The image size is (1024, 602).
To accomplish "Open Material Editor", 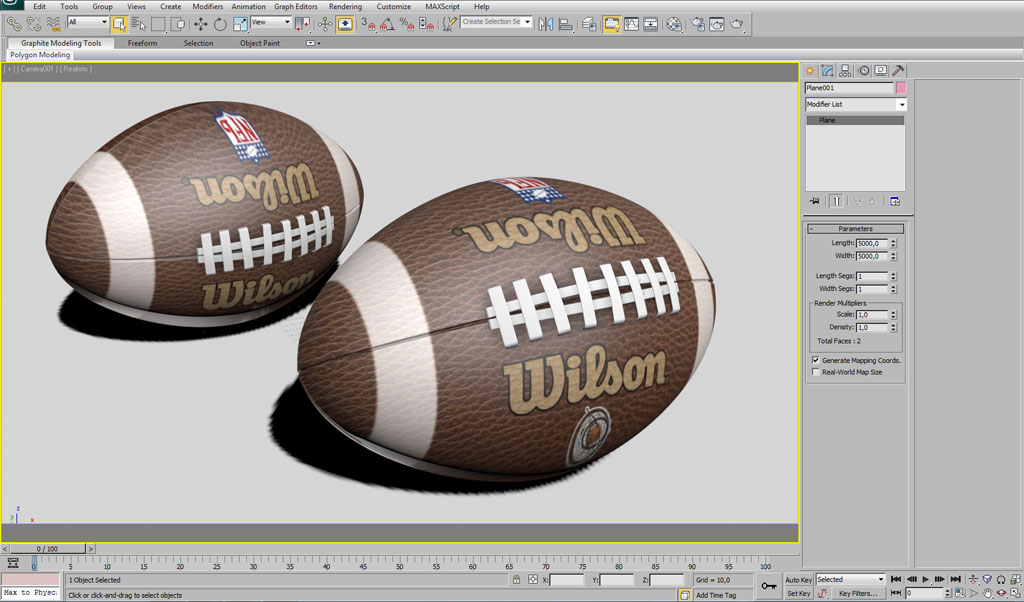I will click(674, 24).
